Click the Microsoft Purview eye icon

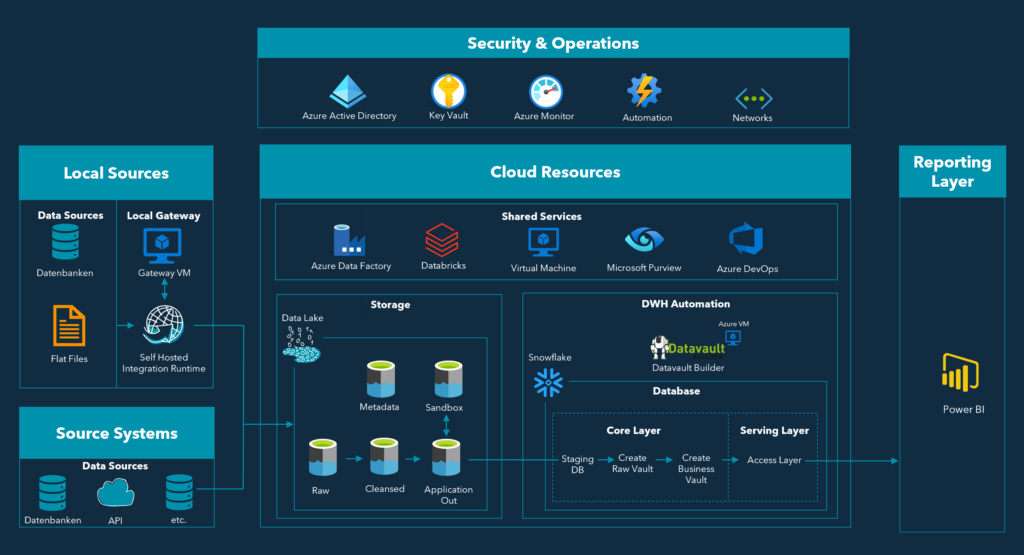(644, 240)
